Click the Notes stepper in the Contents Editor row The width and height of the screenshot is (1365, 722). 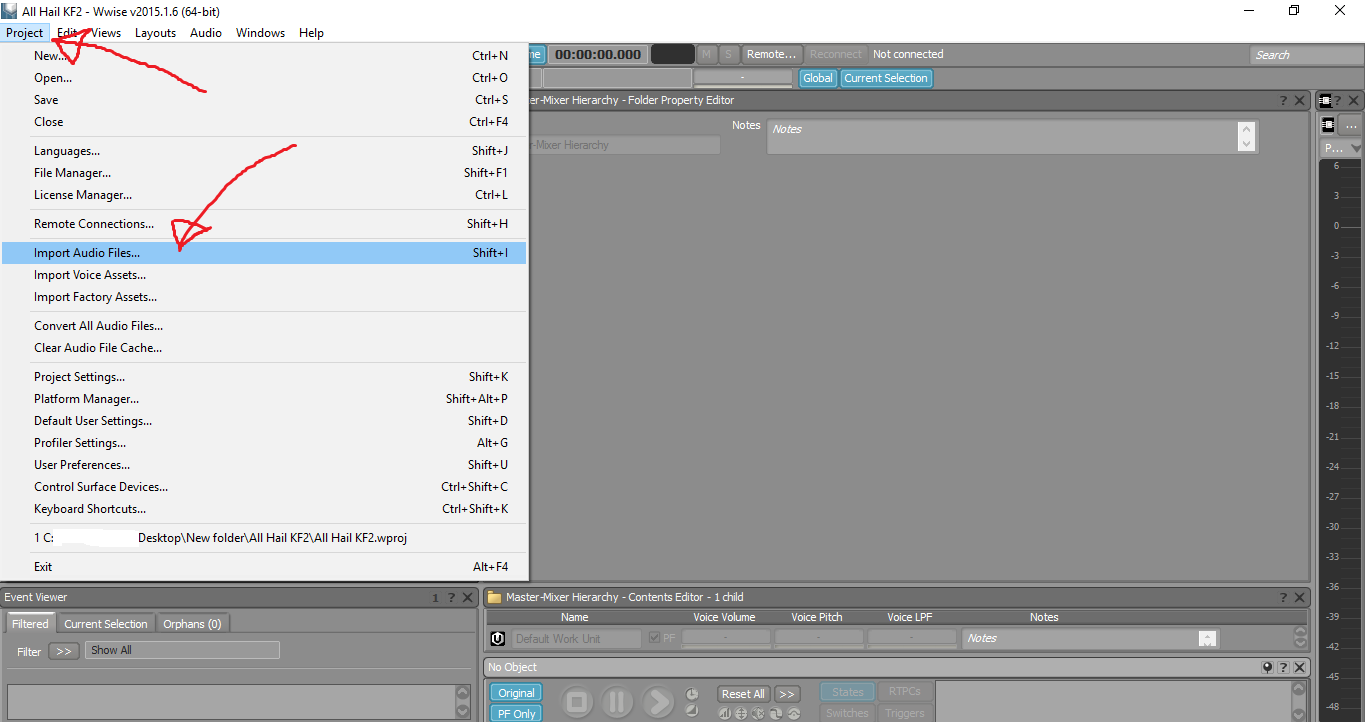[x=1208, y=638]
